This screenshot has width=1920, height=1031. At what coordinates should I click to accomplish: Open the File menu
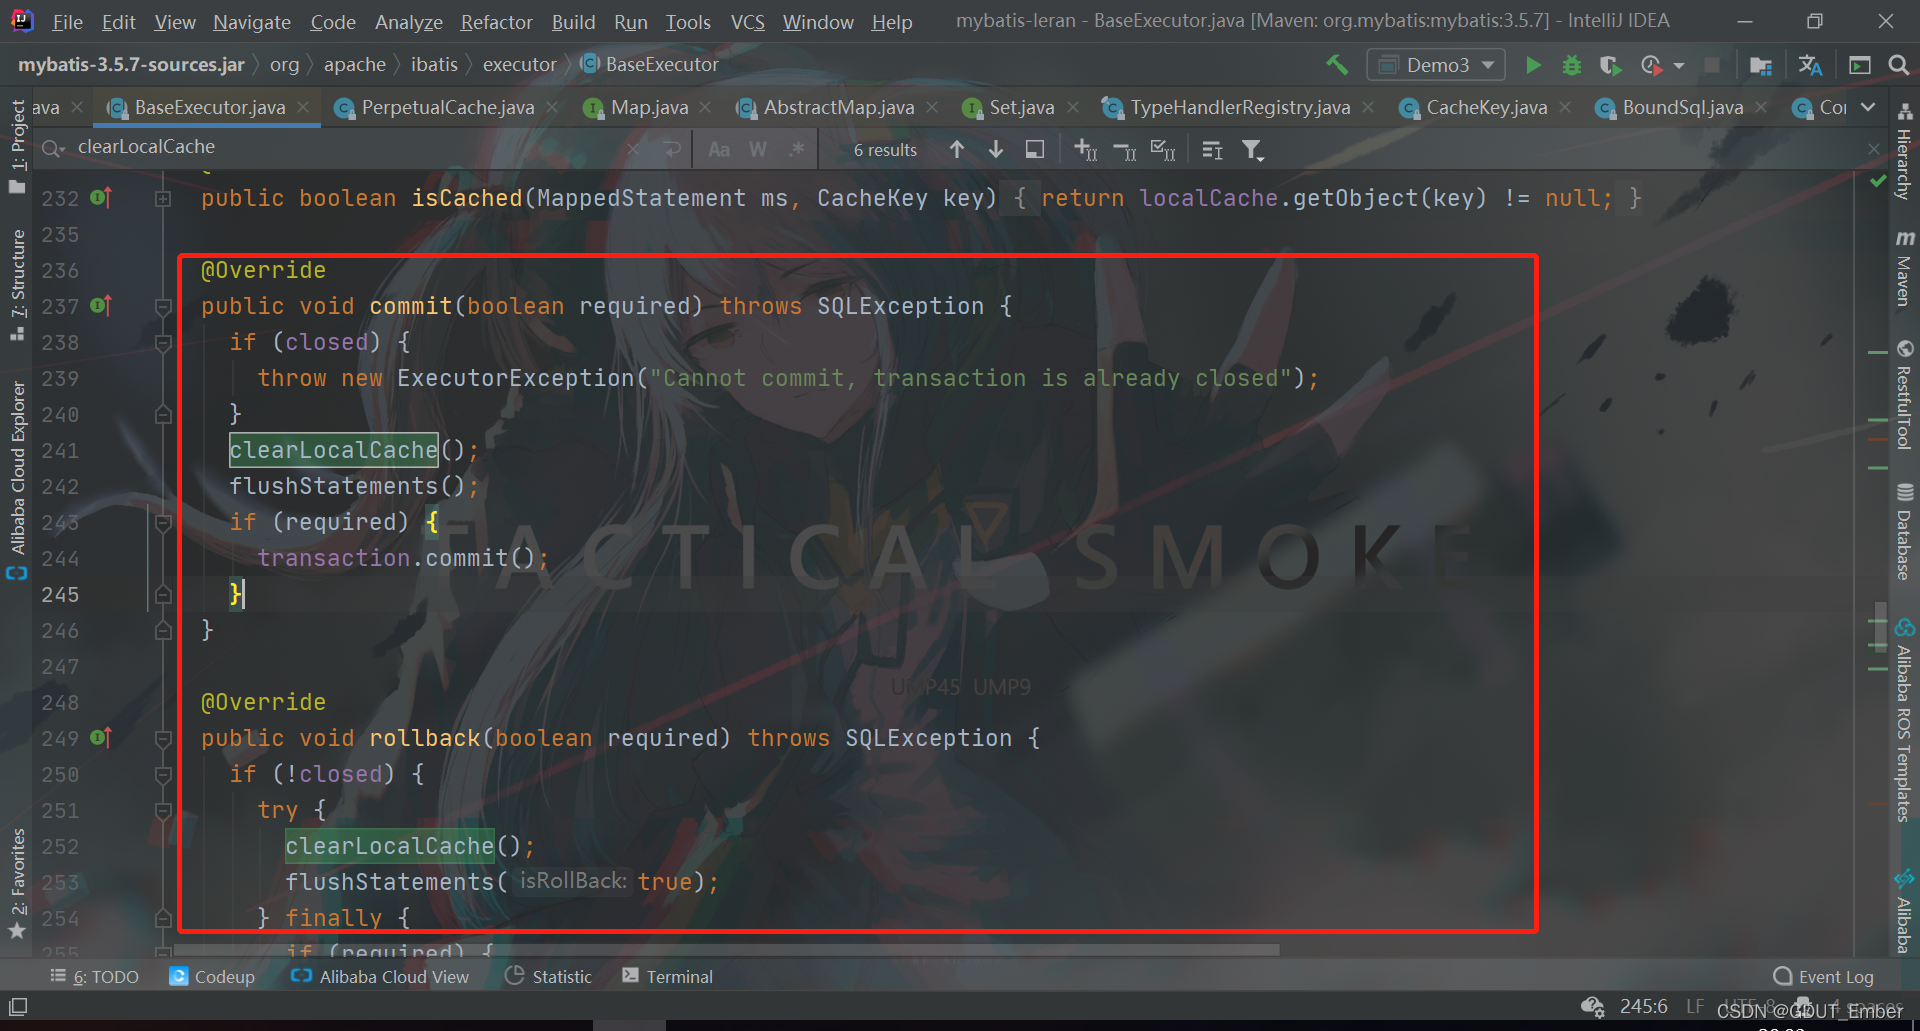pos(67,21)
